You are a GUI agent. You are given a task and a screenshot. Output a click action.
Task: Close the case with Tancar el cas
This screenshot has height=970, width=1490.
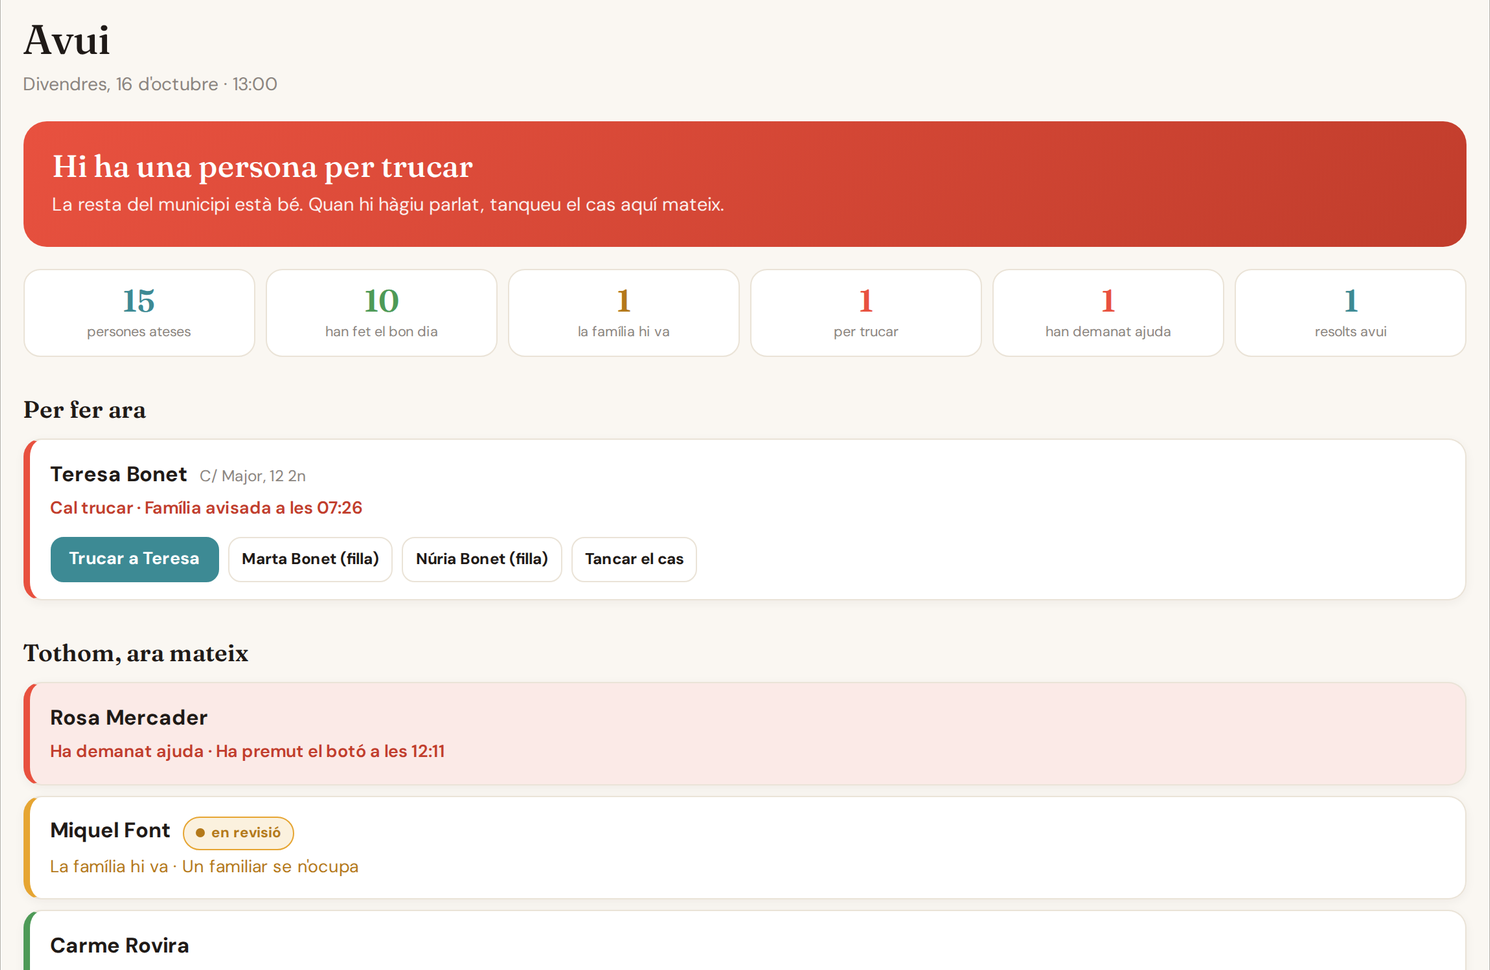[634, 559]
